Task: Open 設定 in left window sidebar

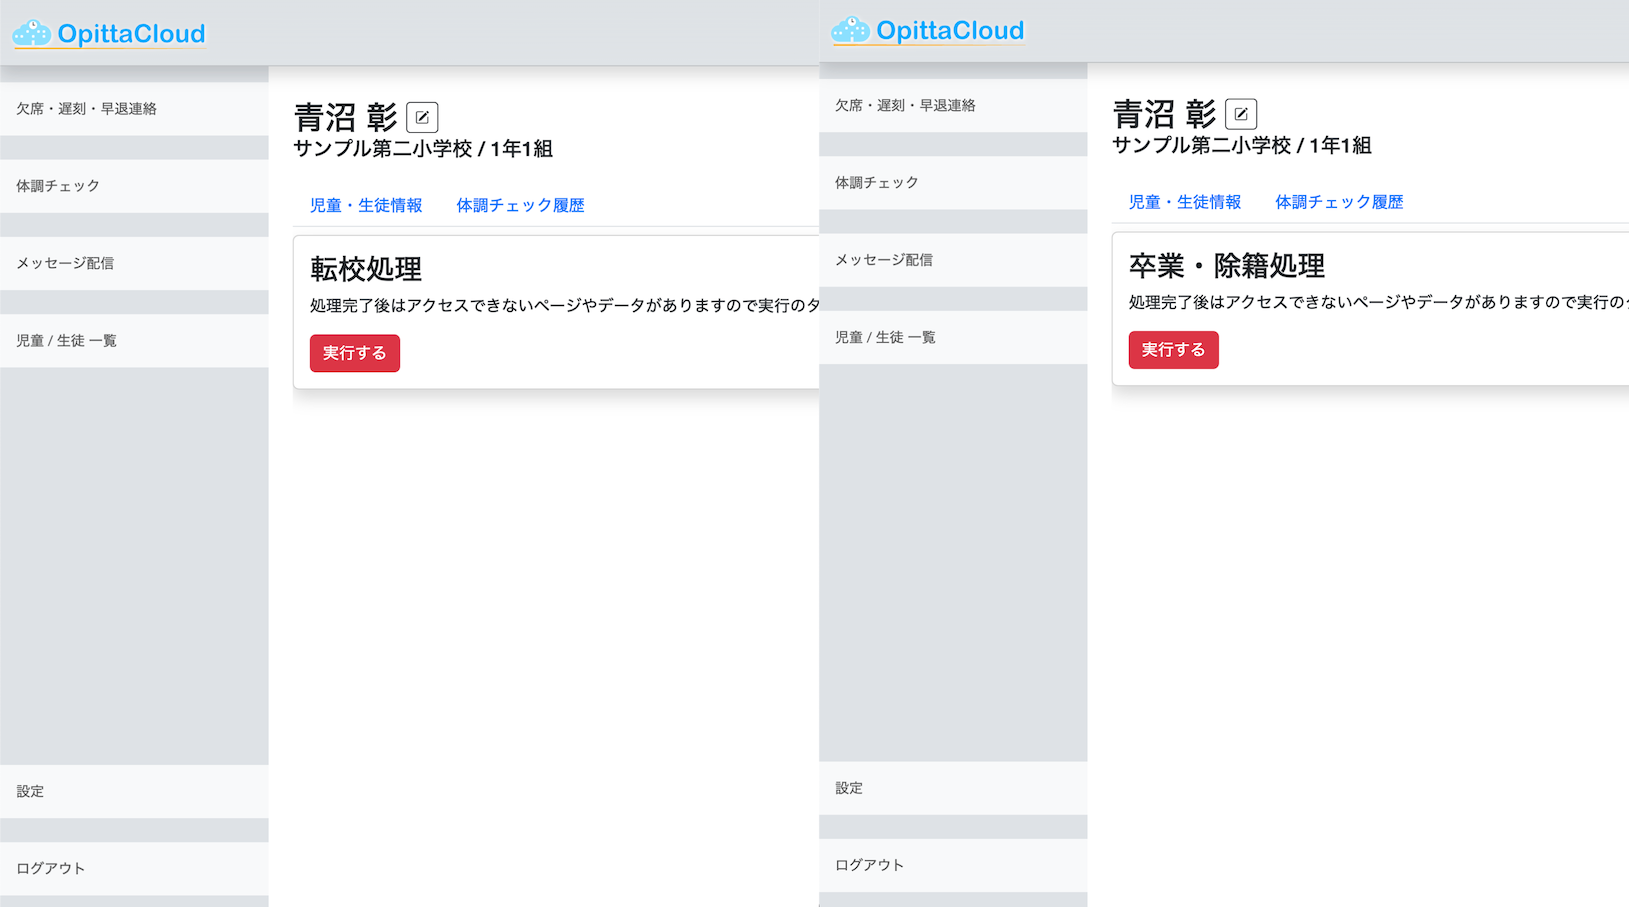Action: (134, 791)
